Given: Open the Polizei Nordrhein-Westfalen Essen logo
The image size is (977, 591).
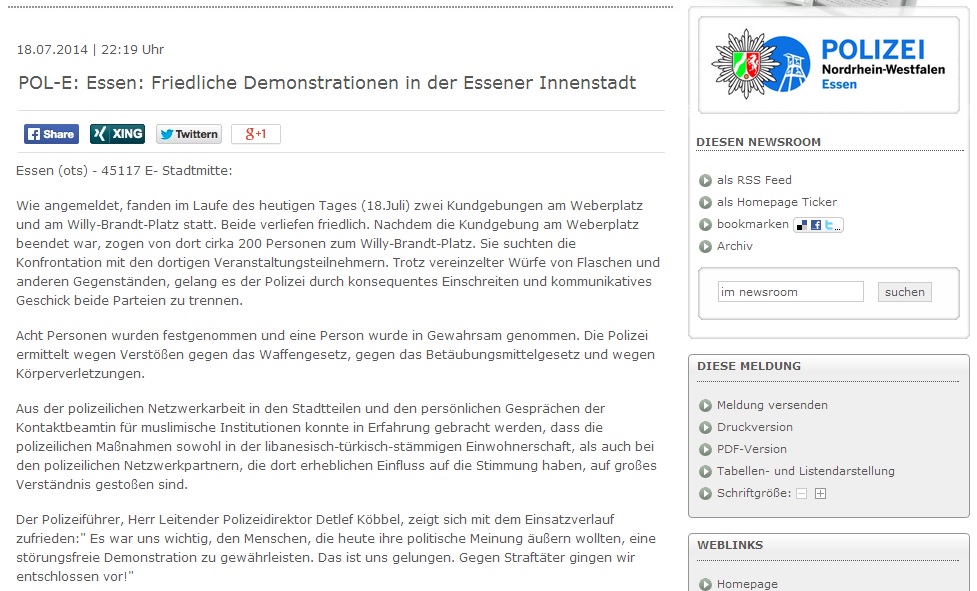Looking at the screenshot, I should point(828,65).
